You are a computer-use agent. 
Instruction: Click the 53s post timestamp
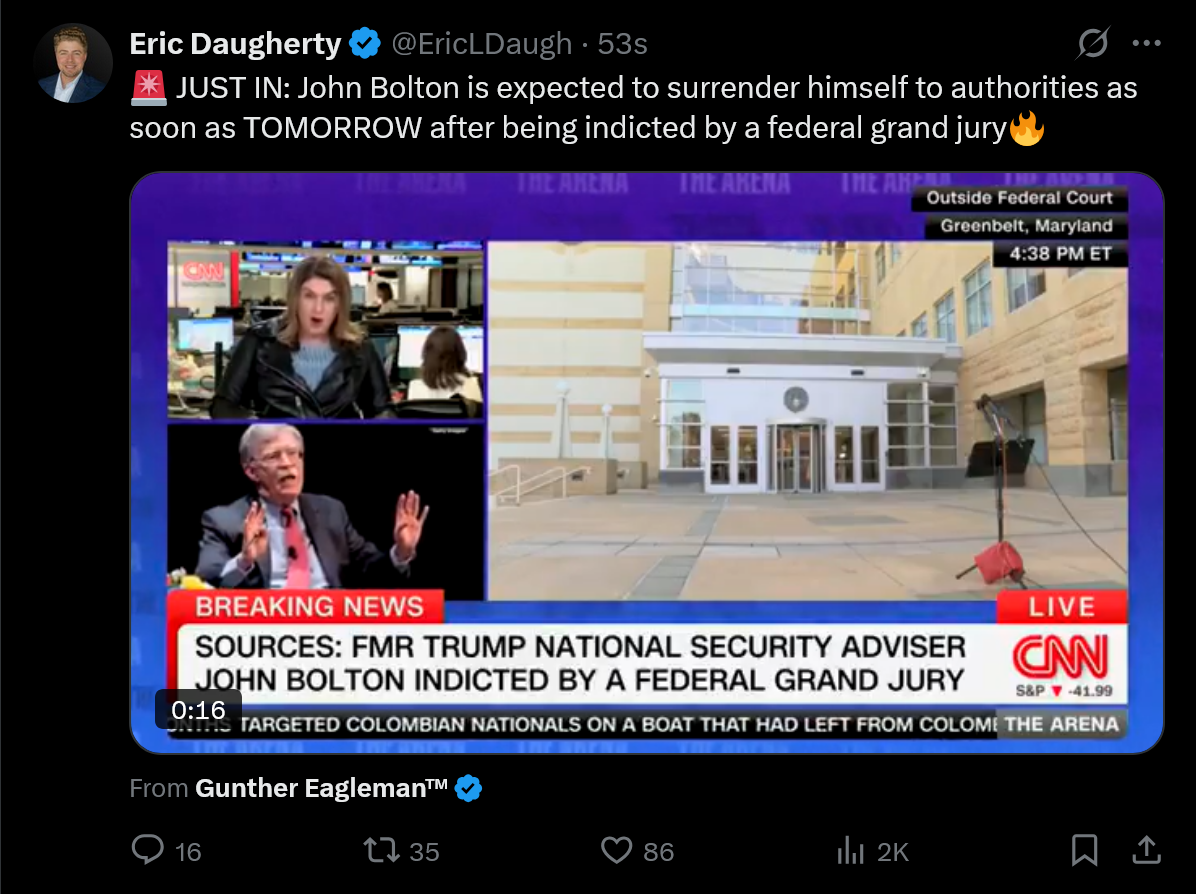pos(622,43)
